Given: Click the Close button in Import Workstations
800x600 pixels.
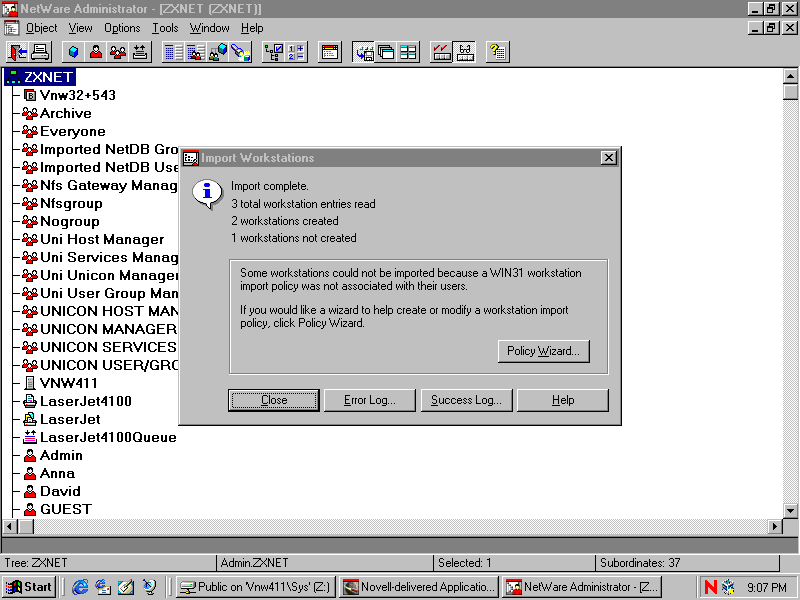Looking at the screenshot, I should (274, 400).
